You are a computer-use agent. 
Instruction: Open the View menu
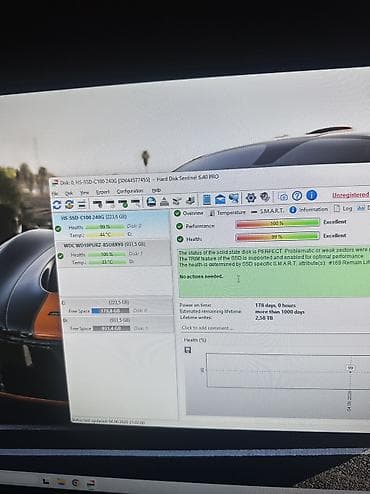pyautogui.click(x=84, y=192)
